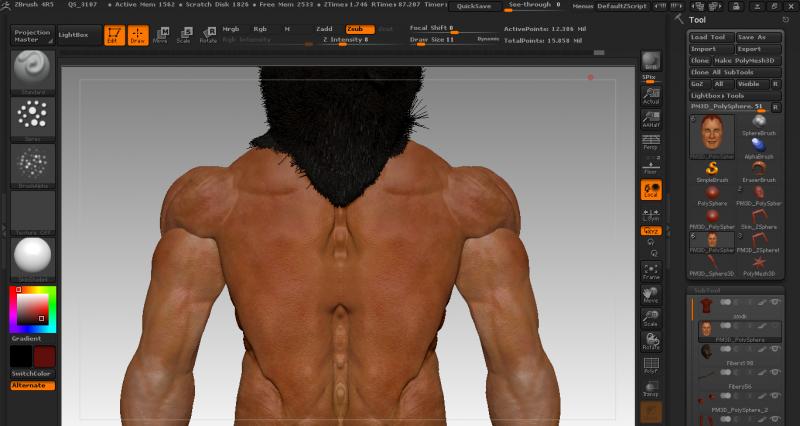
Task: Activate Edit mode button
Action: coord(114,35)
